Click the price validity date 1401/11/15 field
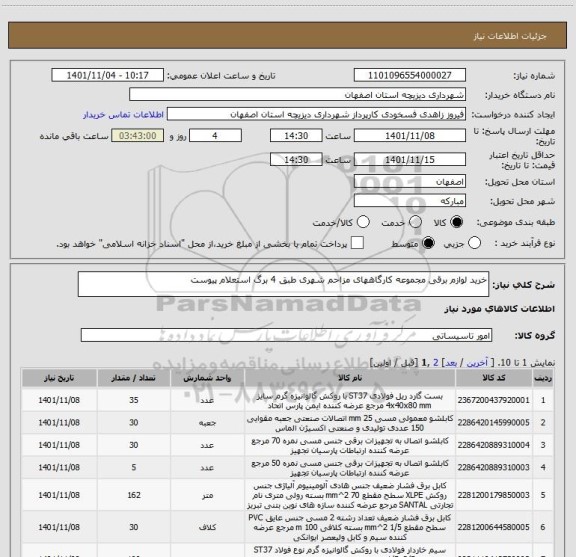Image resolution: width=576 pixels, height=557 pixels. tap(410, 159)
